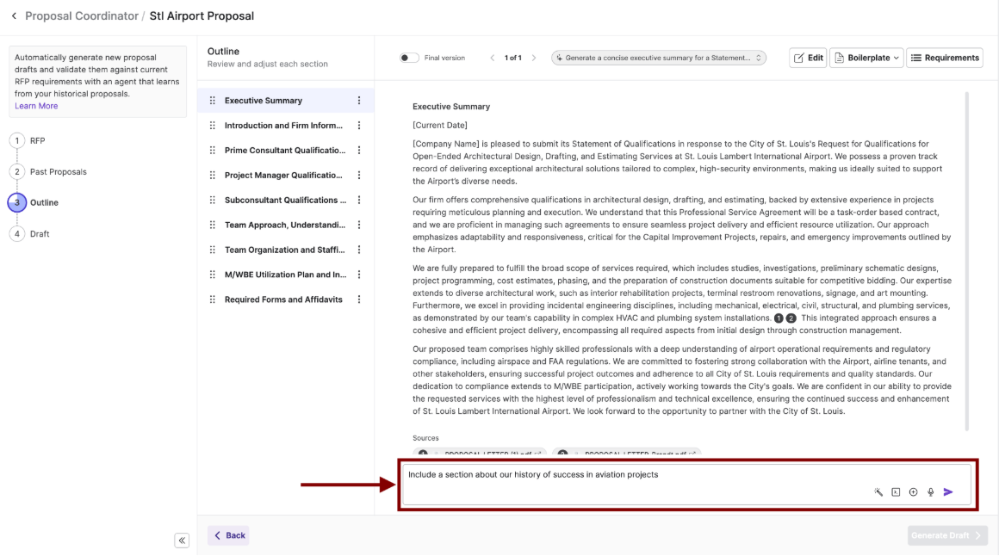
Task: Grab drag handle of Subconsultant Qualifications
Action: pos(212,200)
